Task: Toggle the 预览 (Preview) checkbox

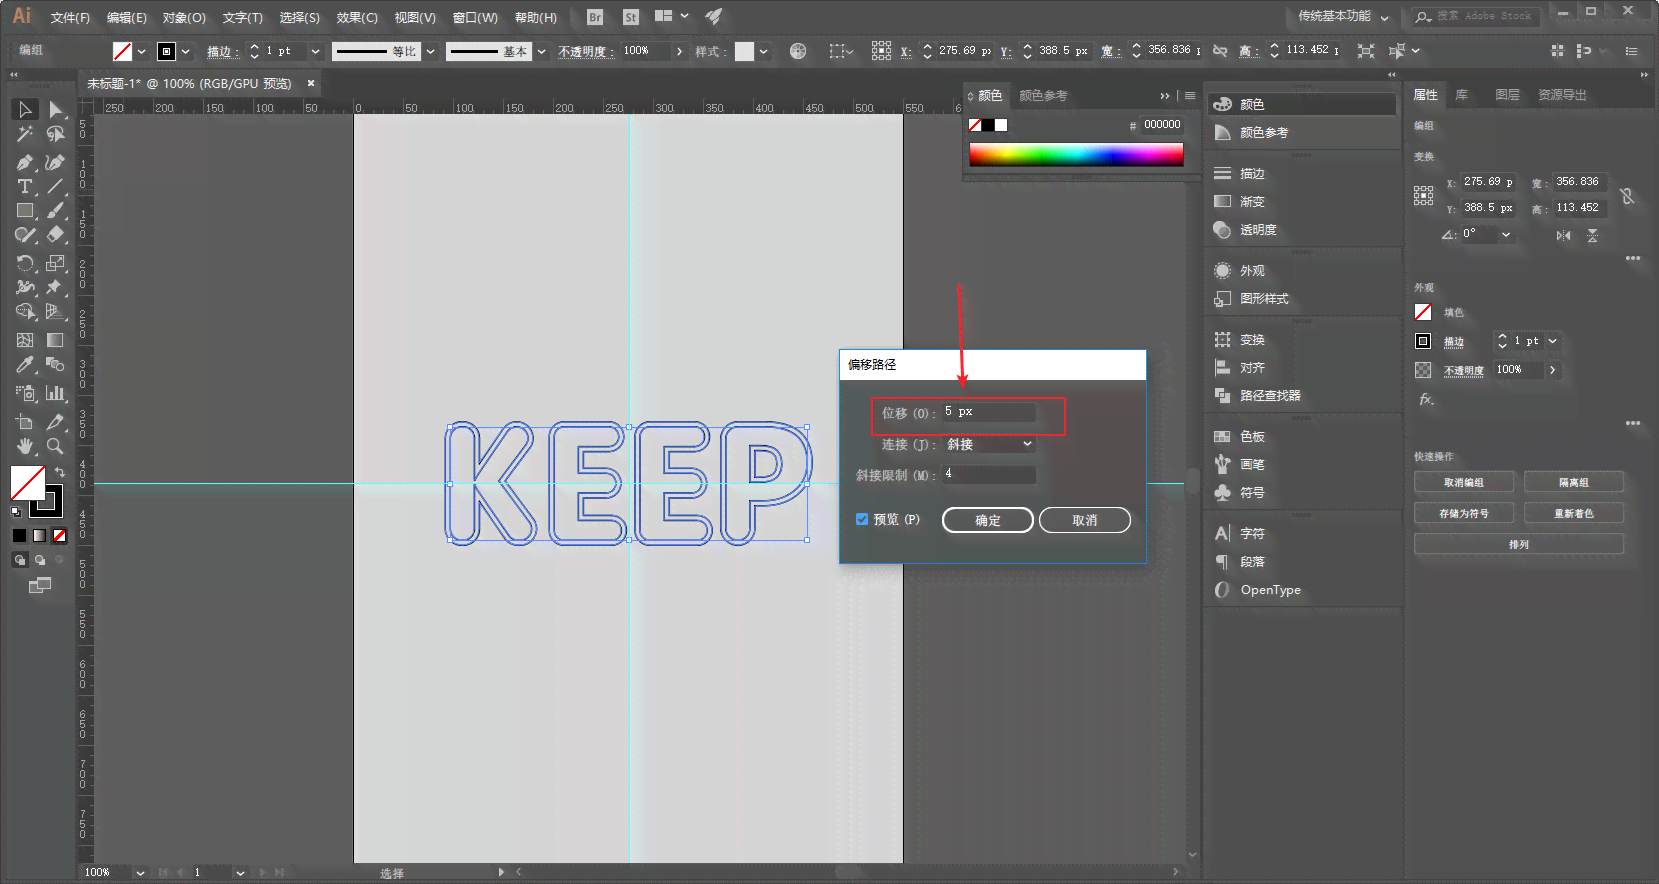Action: coord(862,519)
